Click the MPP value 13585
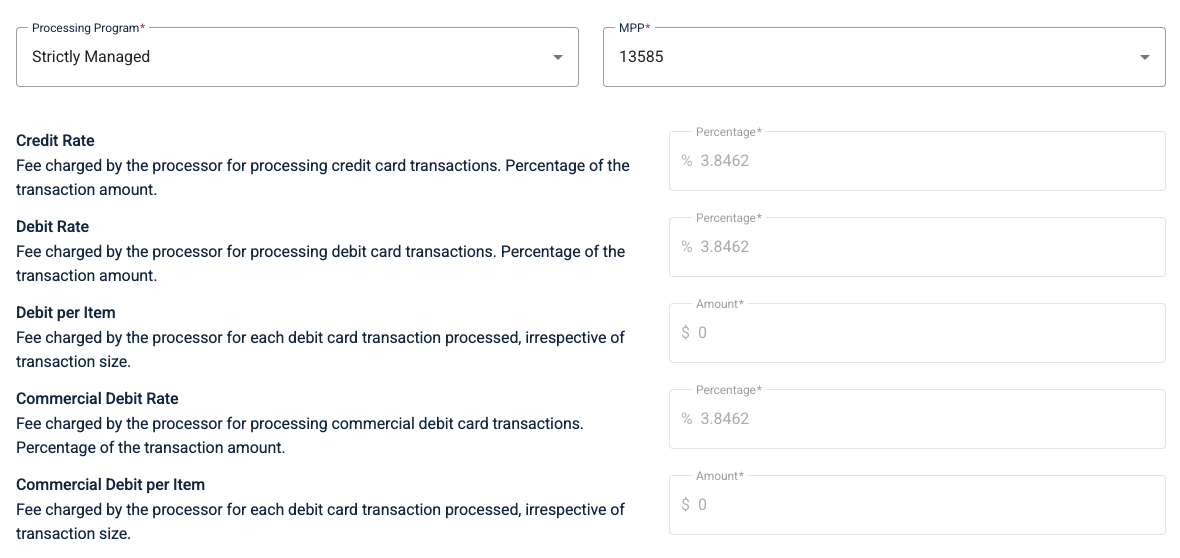The image size is (1180, 558). click(x=641, y=56)
